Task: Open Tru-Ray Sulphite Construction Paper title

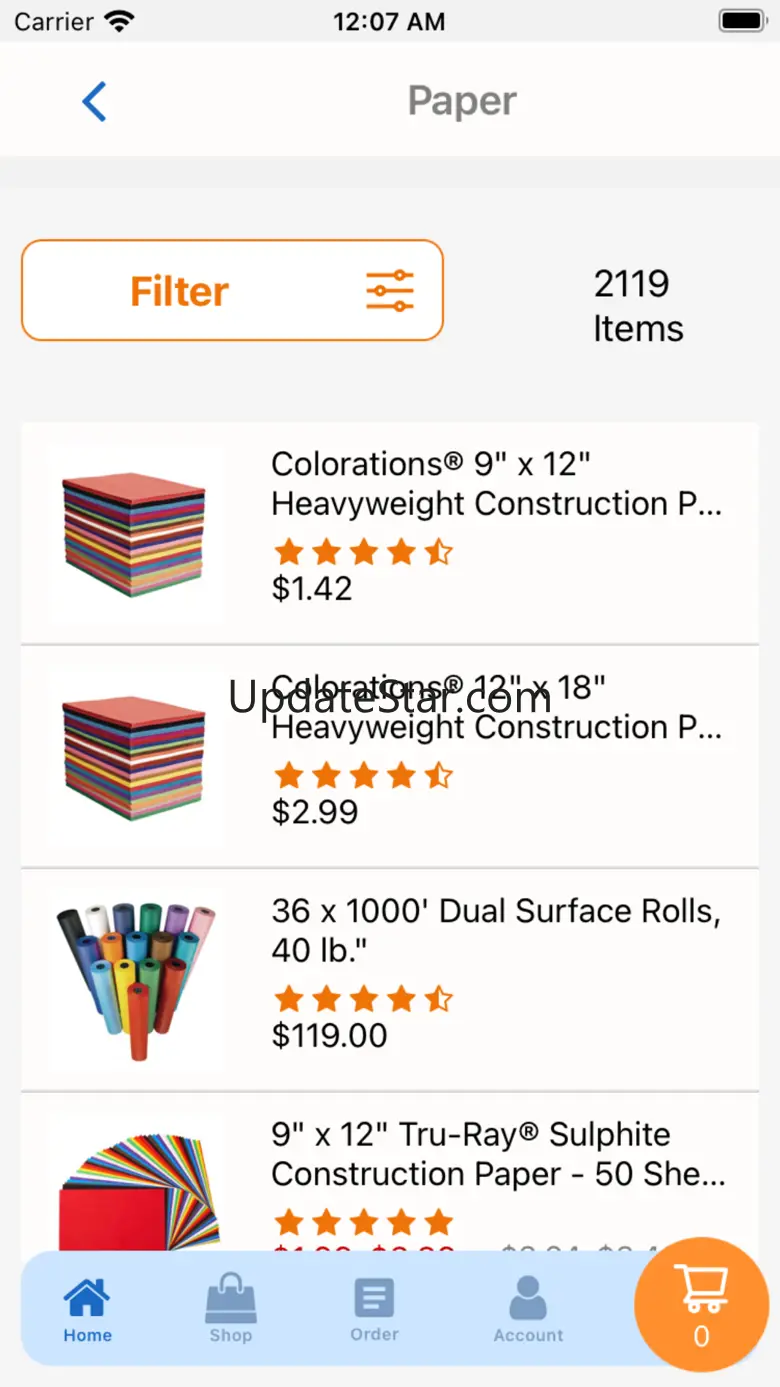Action: (x=498, y=1154)
